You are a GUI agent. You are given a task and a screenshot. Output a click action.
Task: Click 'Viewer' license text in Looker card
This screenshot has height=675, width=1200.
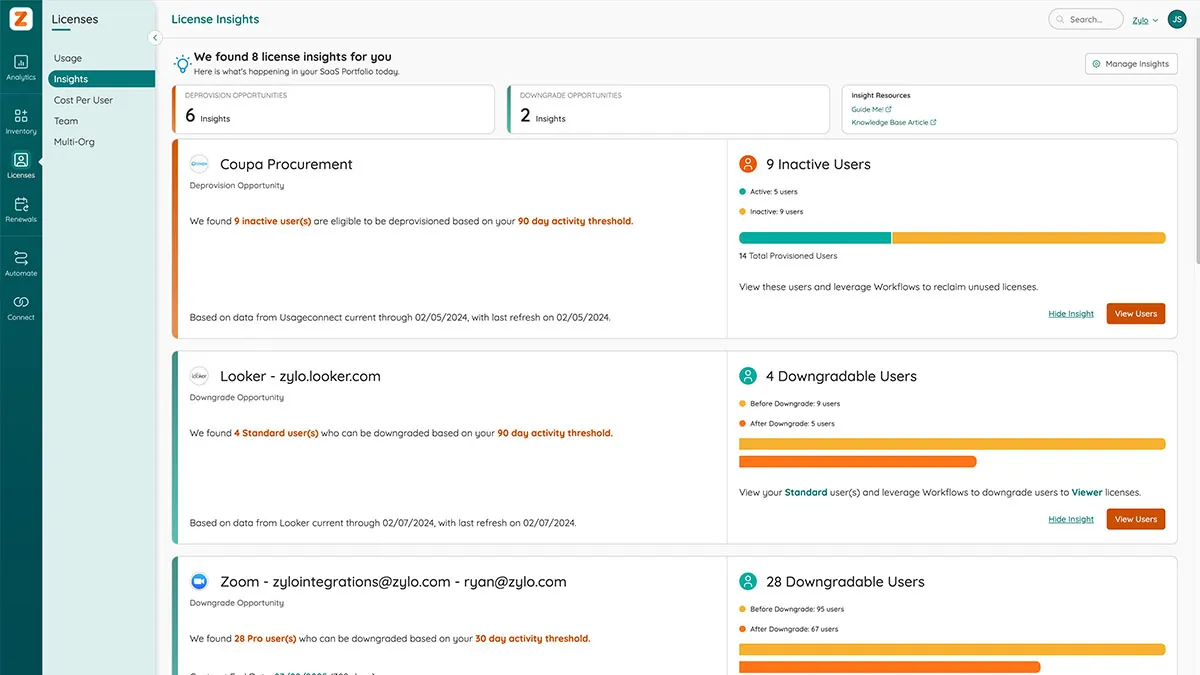click(x=1087, y=492)
